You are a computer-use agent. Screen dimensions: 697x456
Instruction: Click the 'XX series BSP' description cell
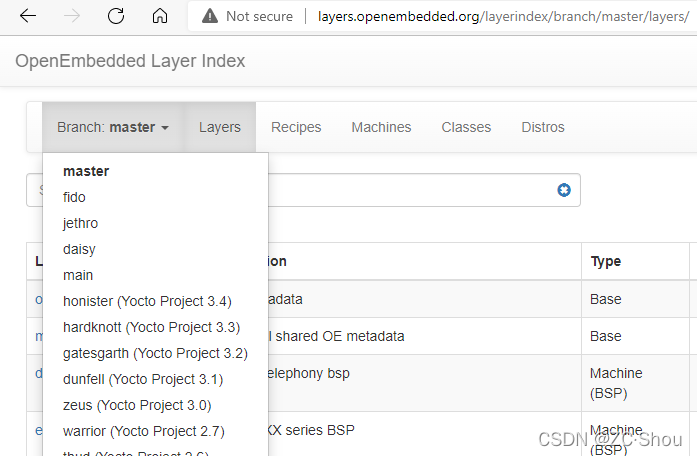[x=311, y=430]
